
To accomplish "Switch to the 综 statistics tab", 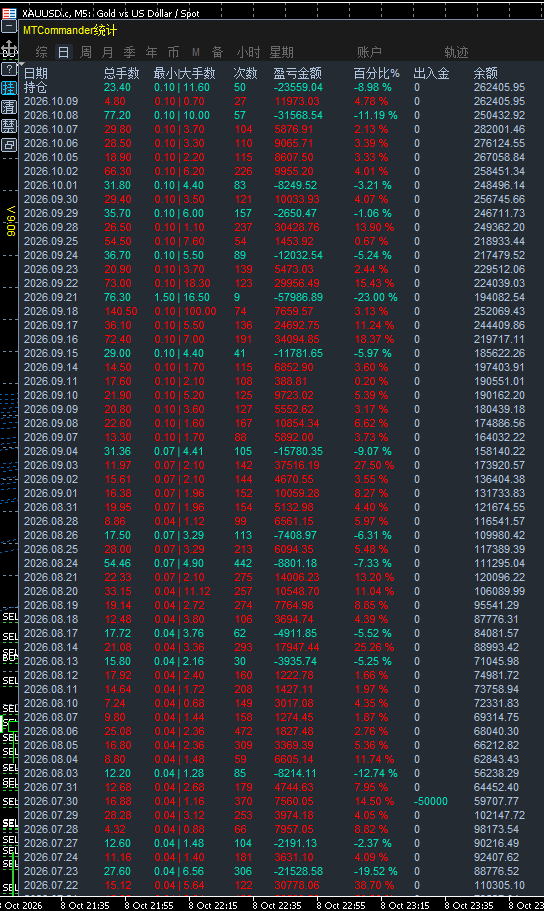I will [x=41, y=52].
